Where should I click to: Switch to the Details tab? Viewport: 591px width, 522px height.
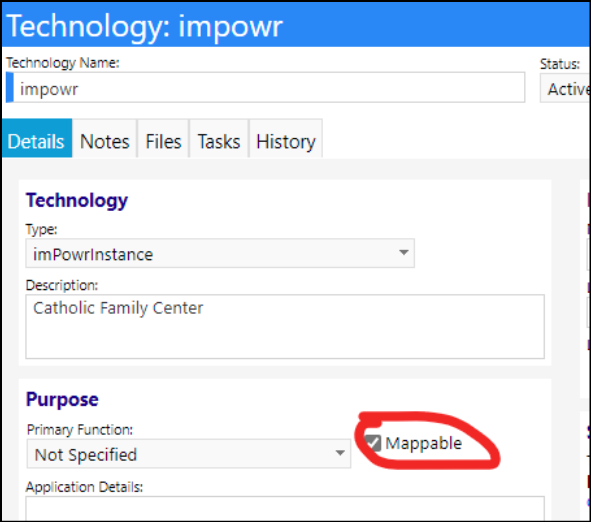click(37, 138)
